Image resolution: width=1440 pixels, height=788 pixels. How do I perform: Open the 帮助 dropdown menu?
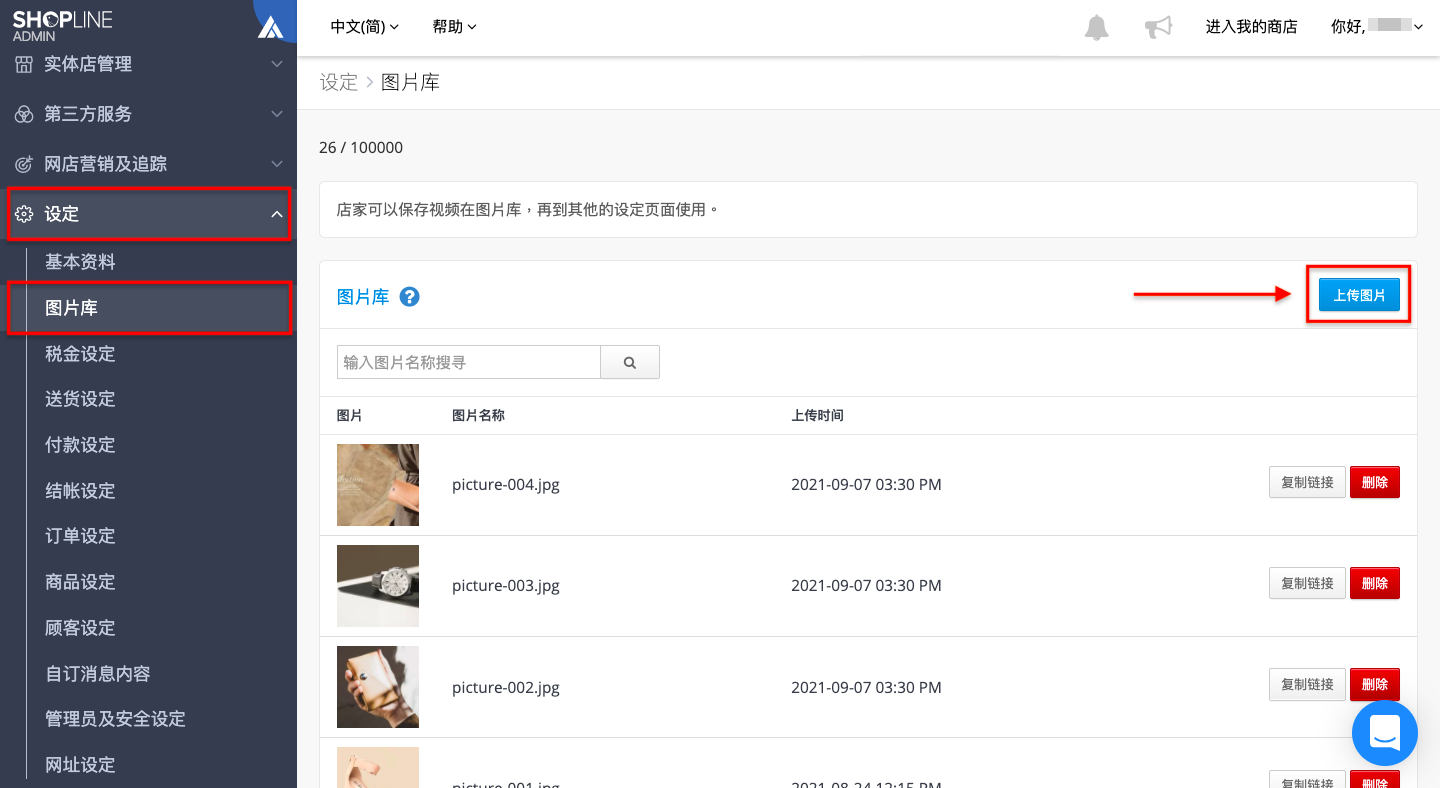click(x=455, y=27)
